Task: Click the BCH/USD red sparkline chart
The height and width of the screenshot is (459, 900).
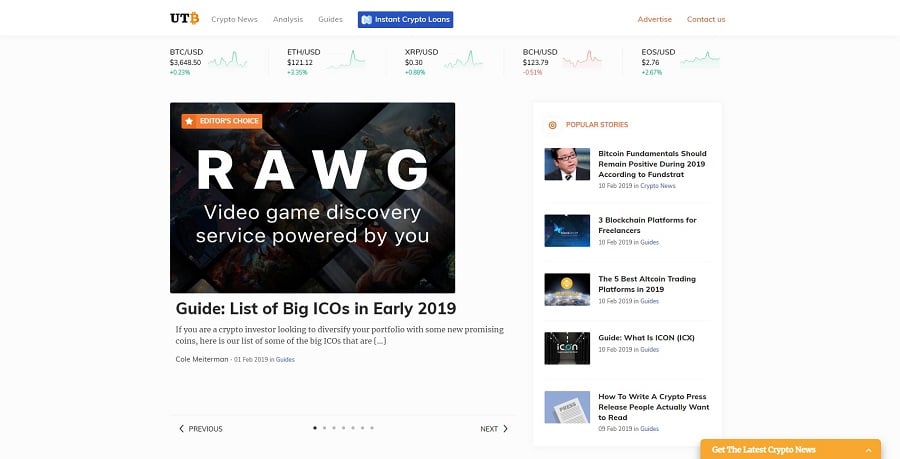Action: (581, 61)
